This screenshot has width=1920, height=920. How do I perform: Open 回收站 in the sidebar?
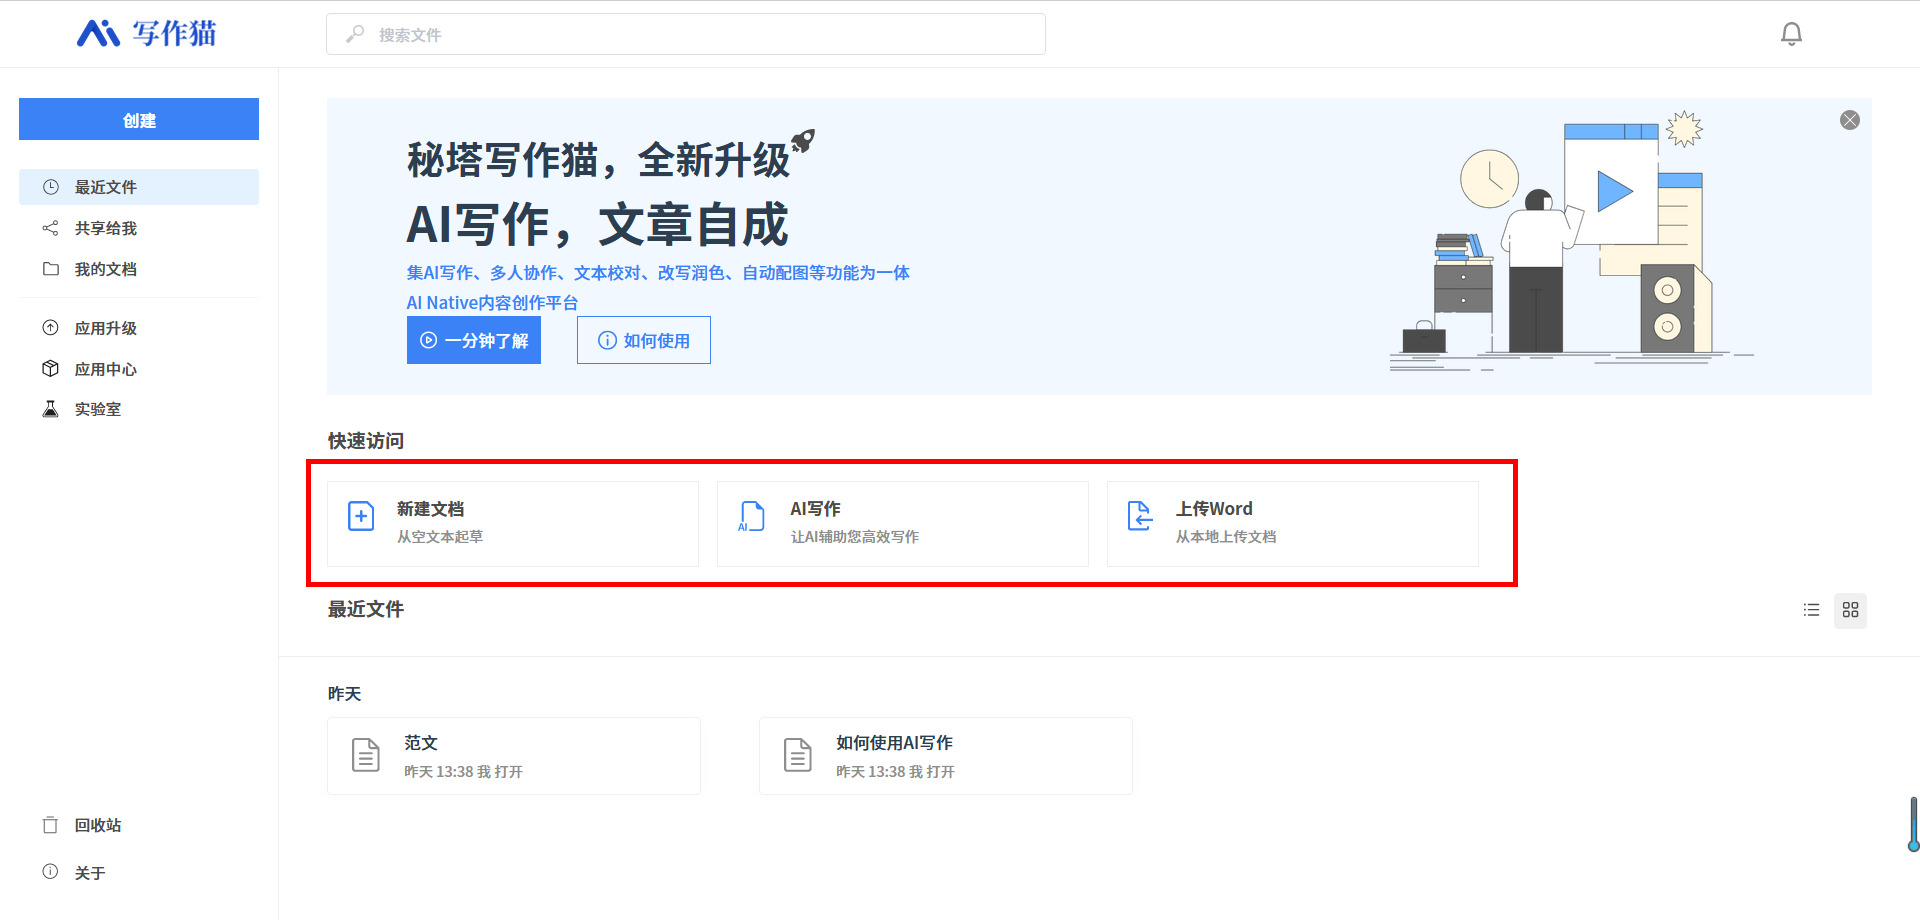(139, 825)
